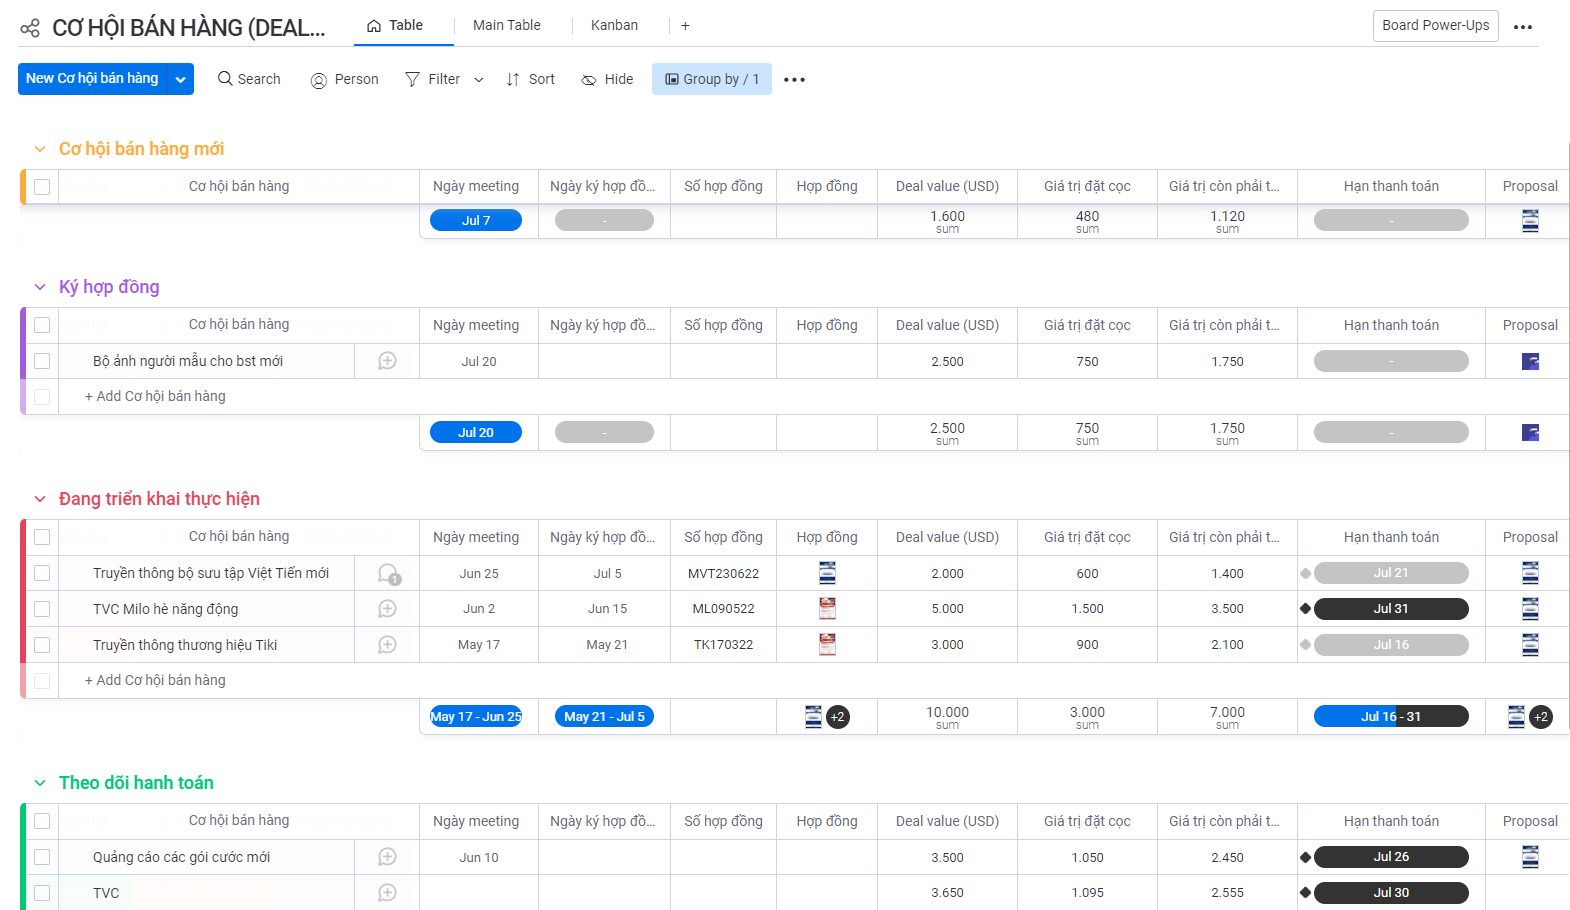Check select-all box in Ký hợp đồng group header

[x=42, y=325]
